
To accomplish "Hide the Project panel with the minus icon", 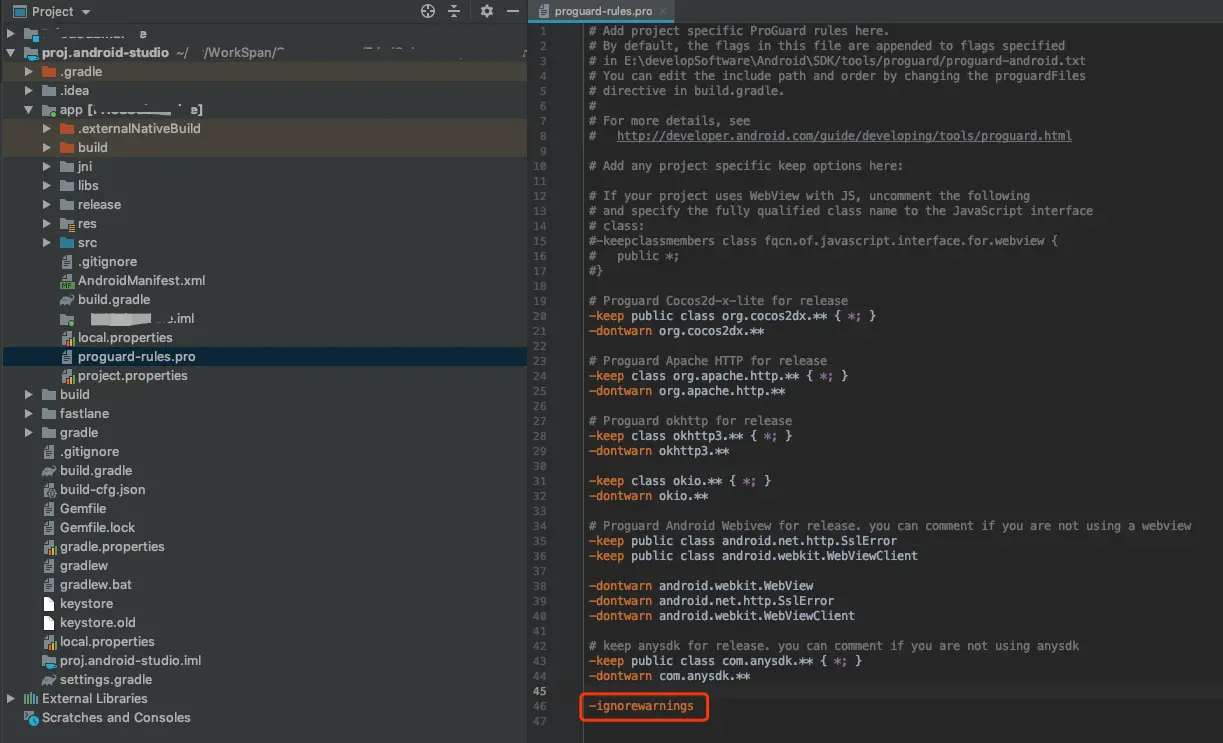I will [x=513, y=11].
